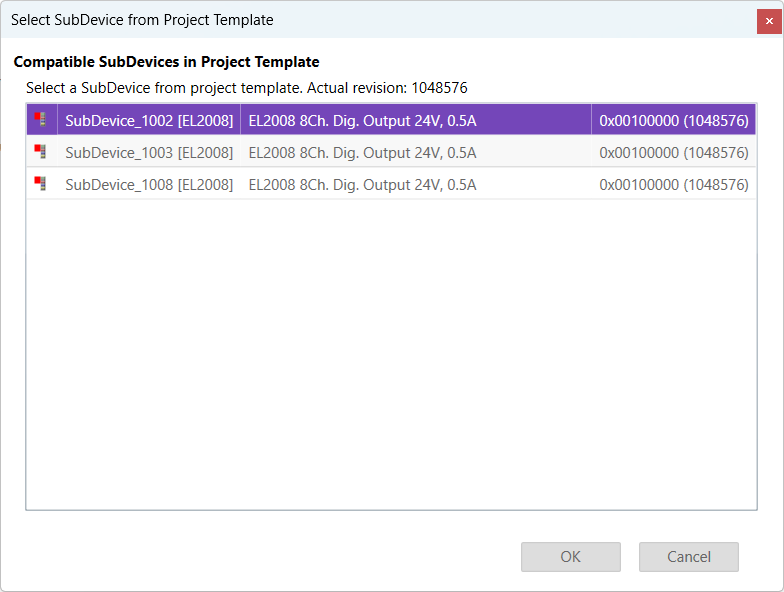This screenshot has height=592, width=784.
Task: Select the SubDevice_1008 [EL2008] name cell
Action: pos(149,184)
